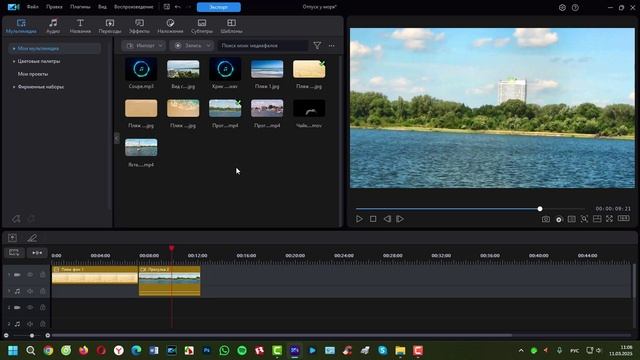Screen dimensions: 640x360
Task: Click the timeline view dropdown beside the ruler
Action: [x=14, y=253]
